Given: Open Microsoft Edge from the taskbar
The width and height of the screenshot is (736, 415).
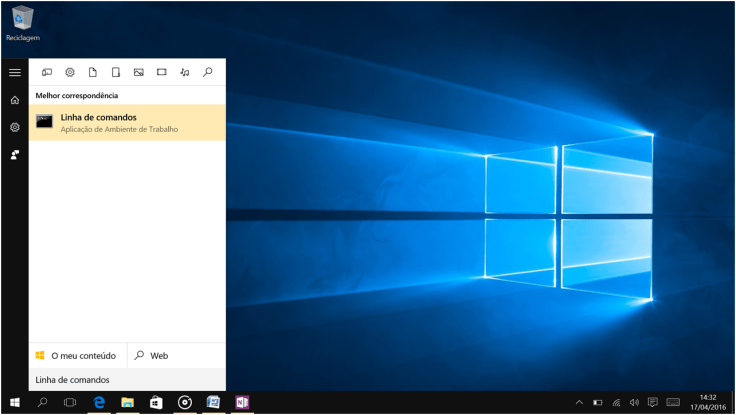Looking at the screenshot, I should coord(99,403).
